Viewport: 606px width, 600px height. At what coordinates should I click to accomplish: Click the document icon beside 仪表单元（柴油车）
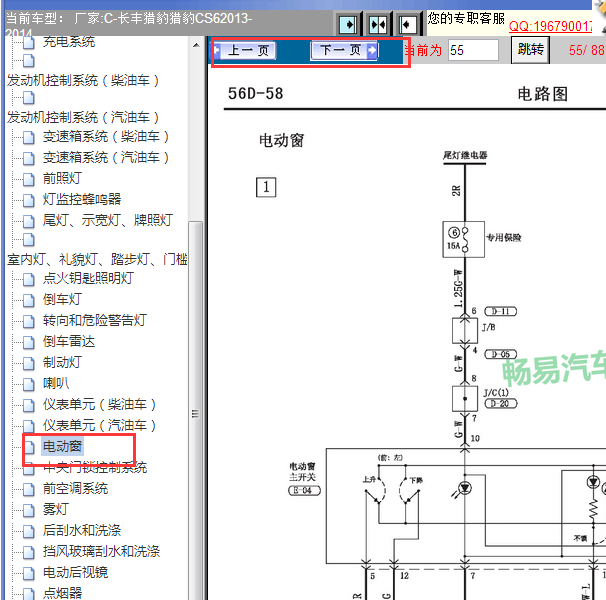coord(29,406)
